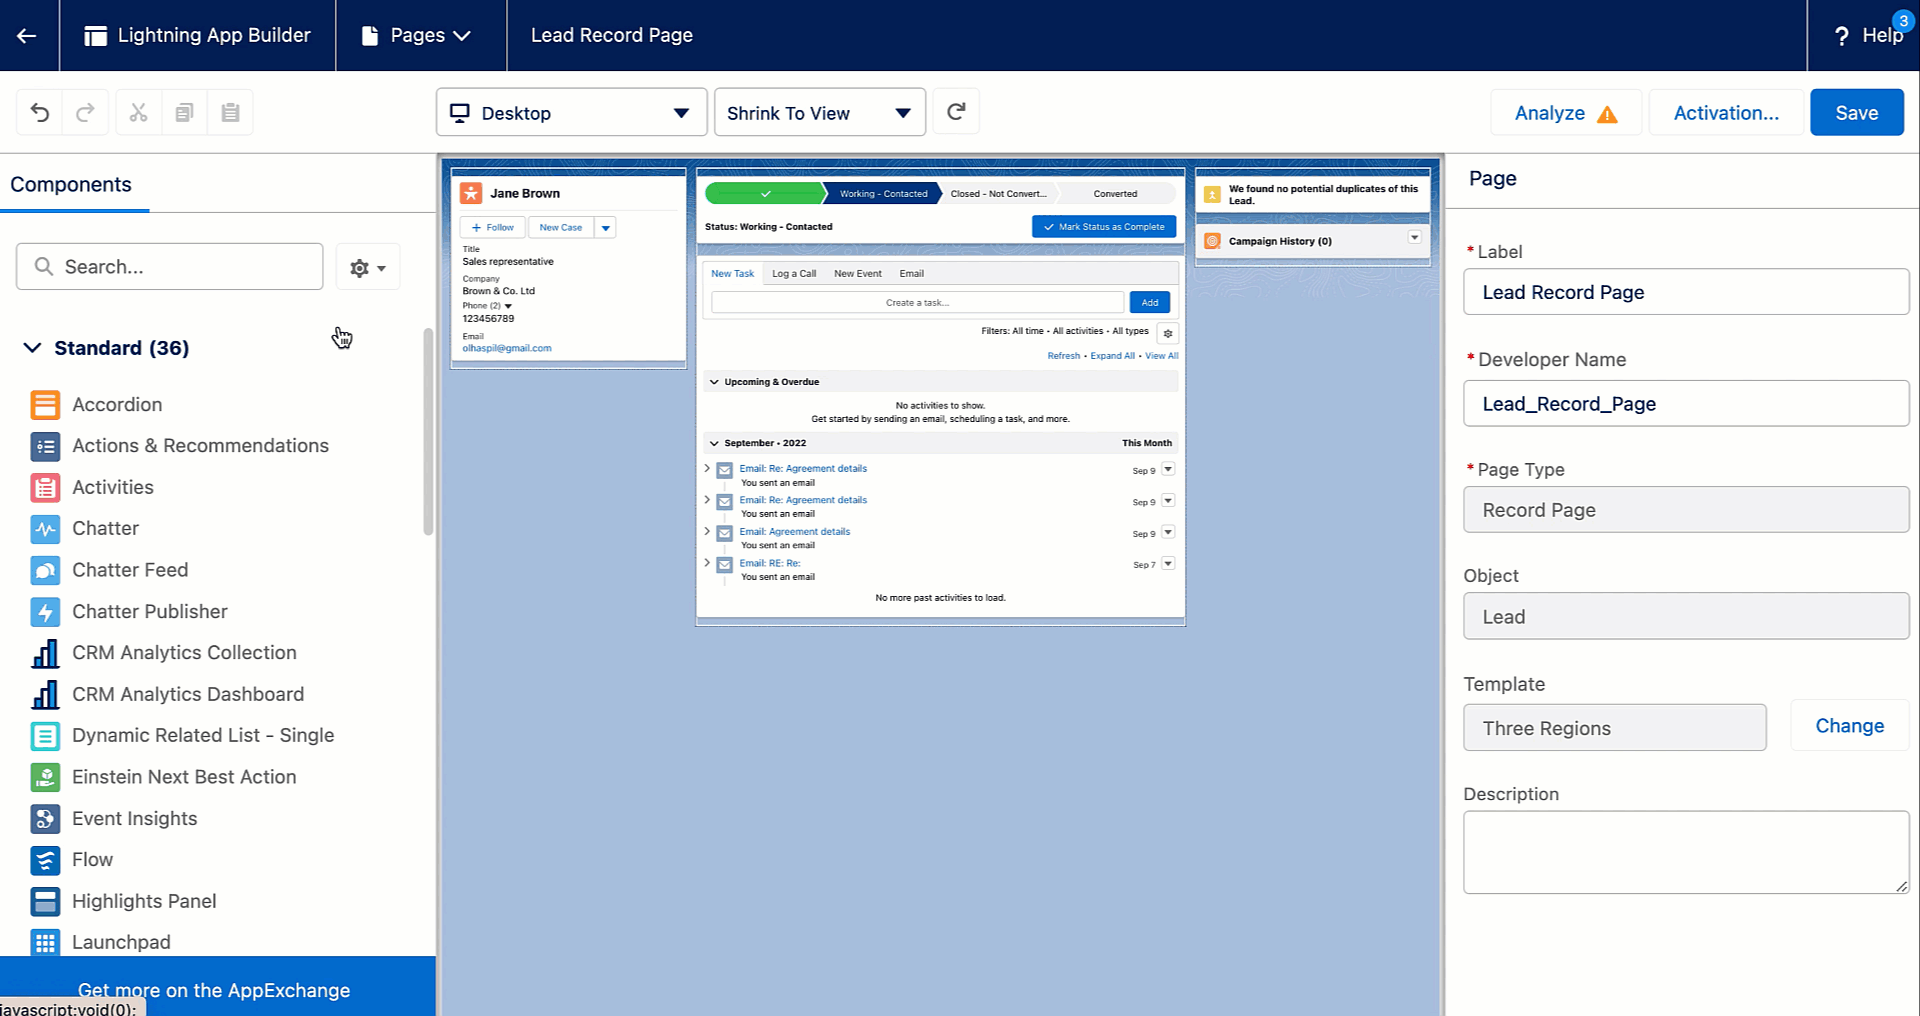1920x1016 pixels.
Task: Select the New Event tab
Action: click(x=858, y=274)
